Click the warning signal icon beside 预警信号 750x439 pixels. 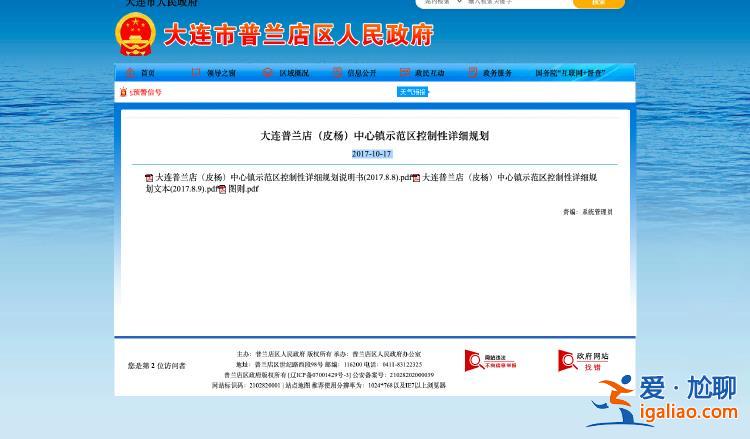pyautogui.click(x=123, y=92)
